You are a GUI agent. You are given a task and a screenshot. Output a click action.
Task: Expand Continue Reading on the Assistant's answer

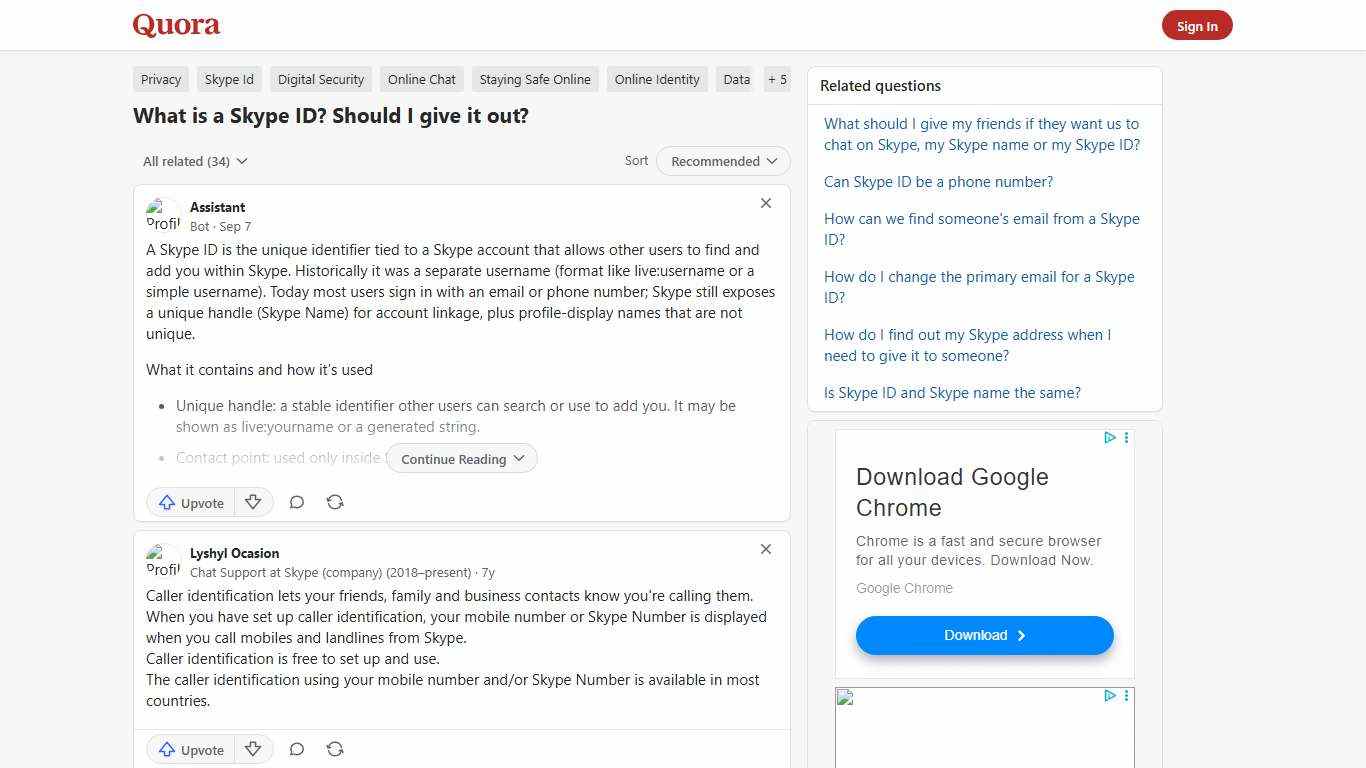point(461,458)
